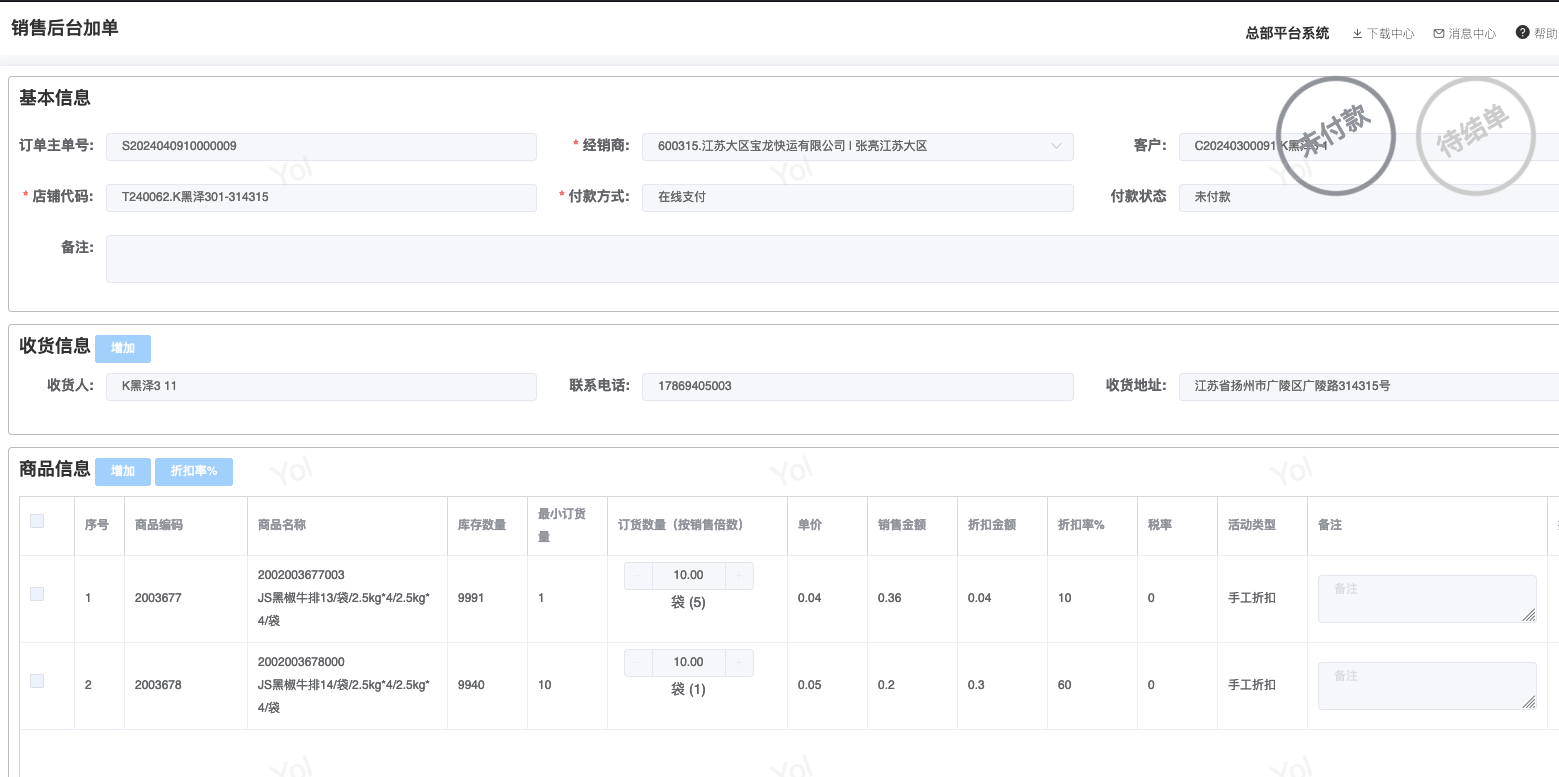The image size is (1559, 777).
Task: Click 增加 button in 收货信息 section
Action: pyautogui.click(x=123, y=349)
